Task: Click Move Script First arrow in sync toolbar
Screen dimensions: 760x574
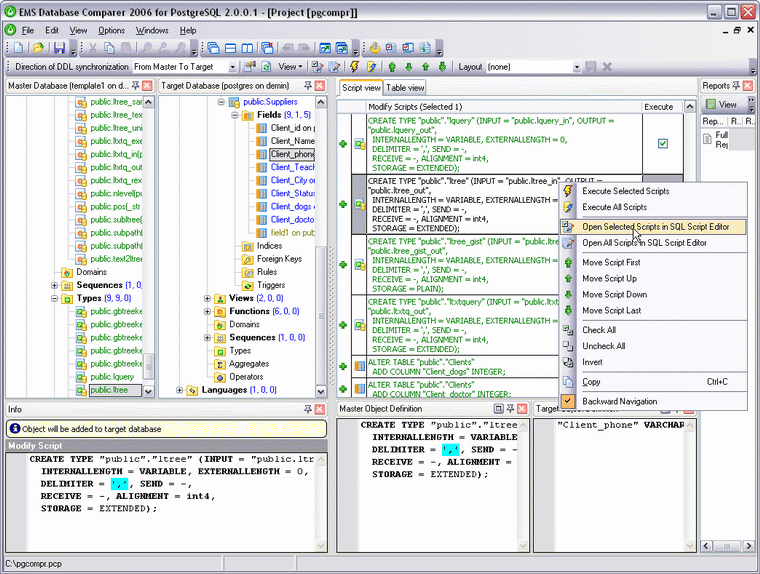Action: click(392, 67)
